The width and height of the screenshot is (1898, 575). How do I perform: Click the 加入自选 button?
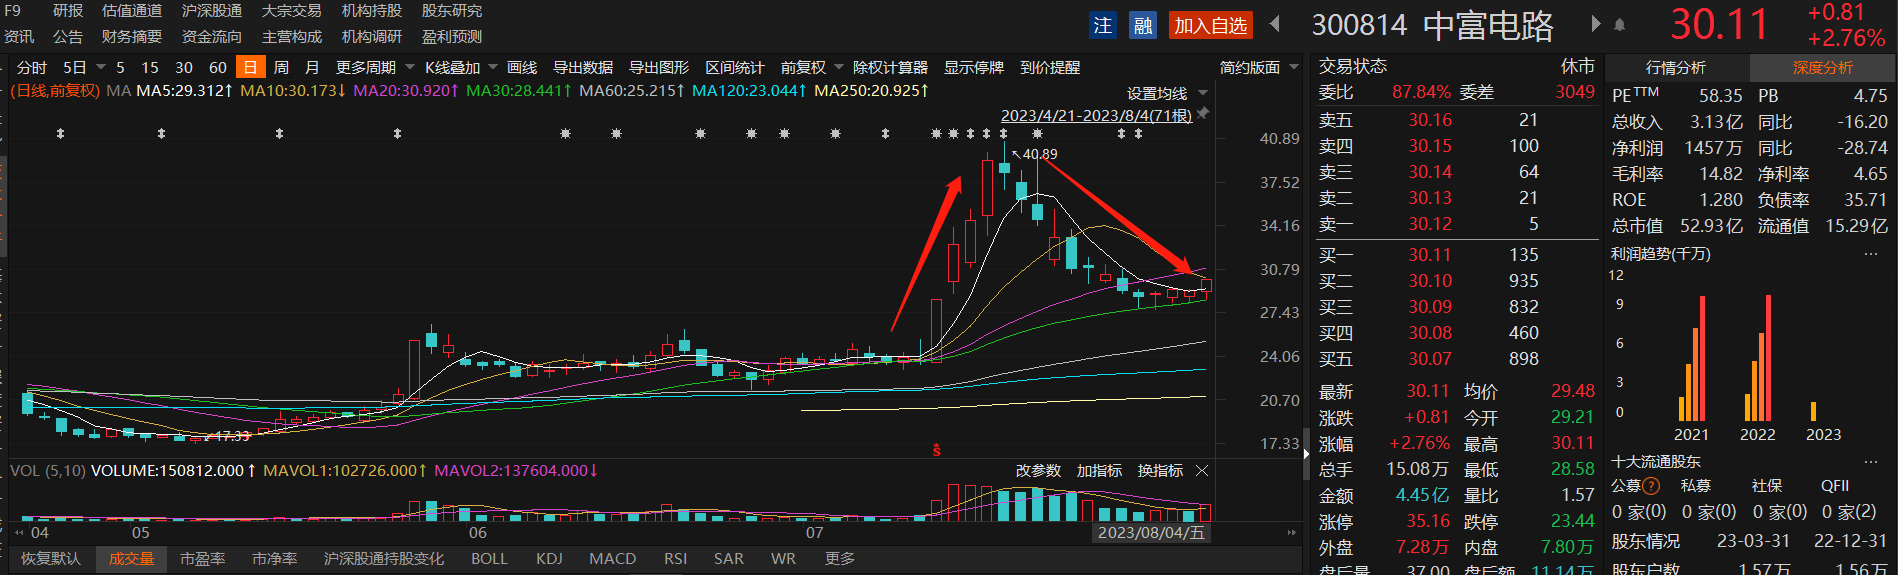pos(1210,25)
